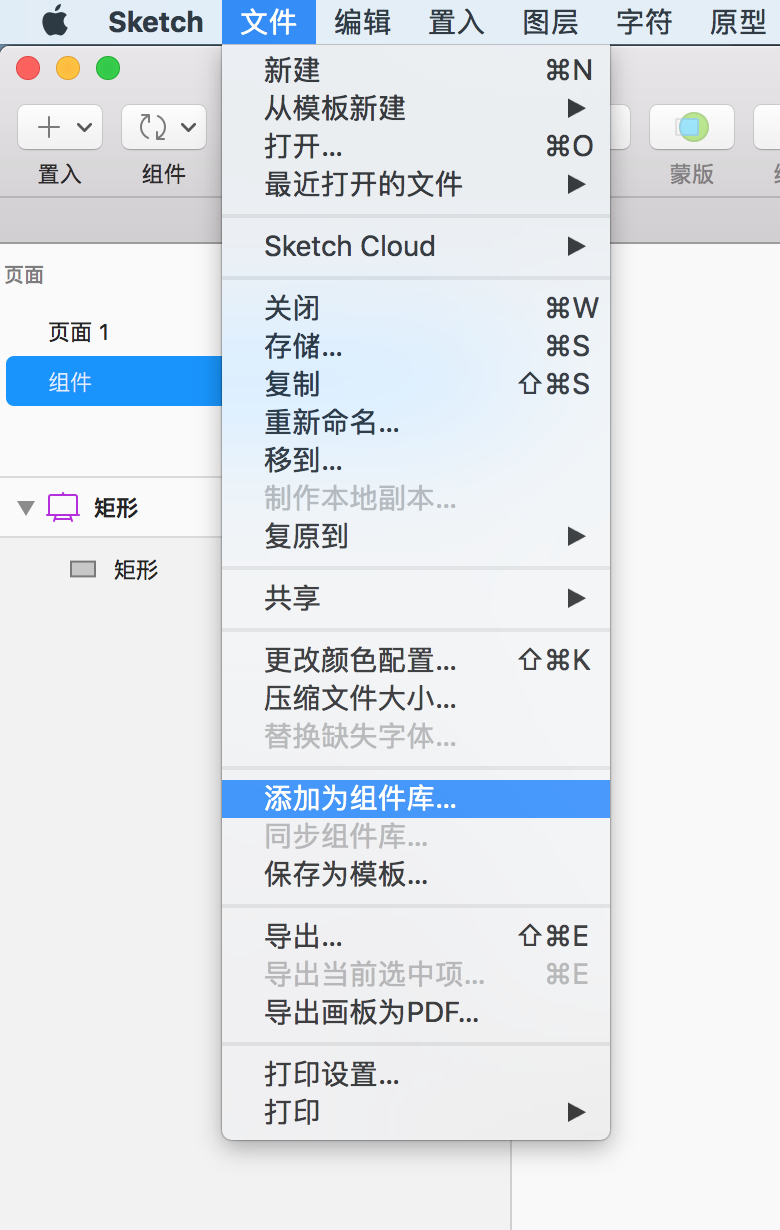Open the 置入 menu in the menu bar

456,21
